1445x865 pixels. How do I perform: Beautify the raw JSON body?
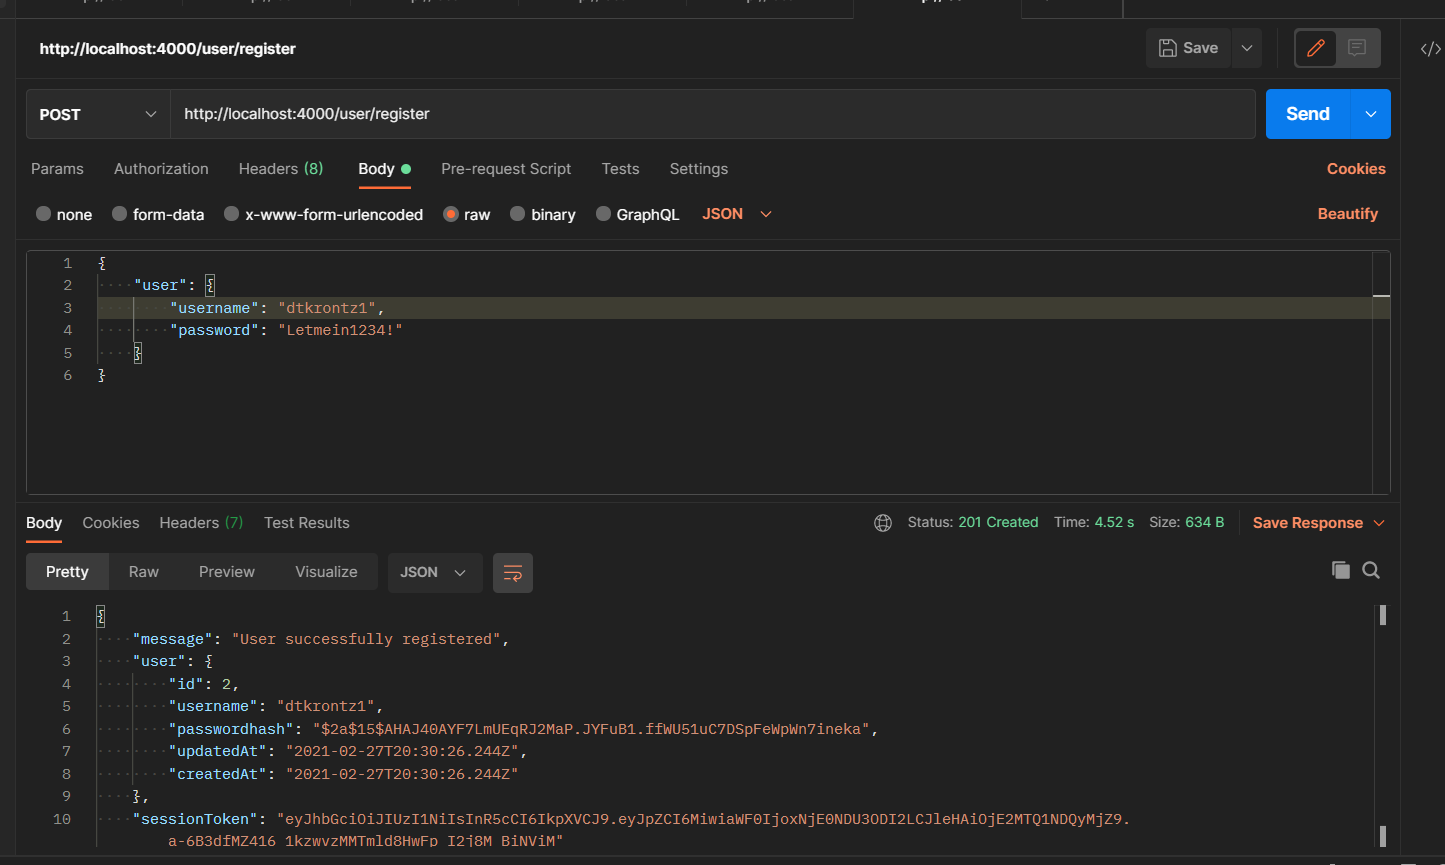(1347, 214)
